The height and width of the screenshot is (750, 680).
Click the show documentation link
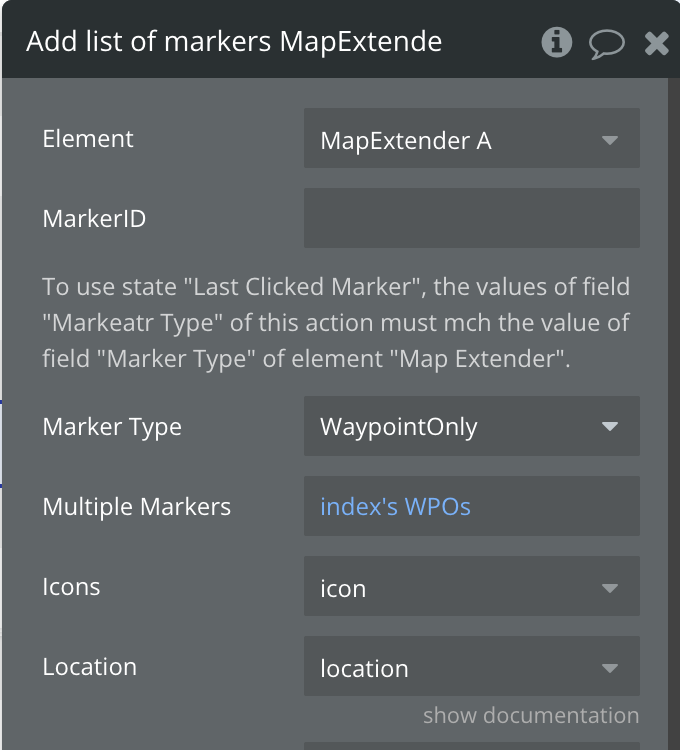coord(530,715)
